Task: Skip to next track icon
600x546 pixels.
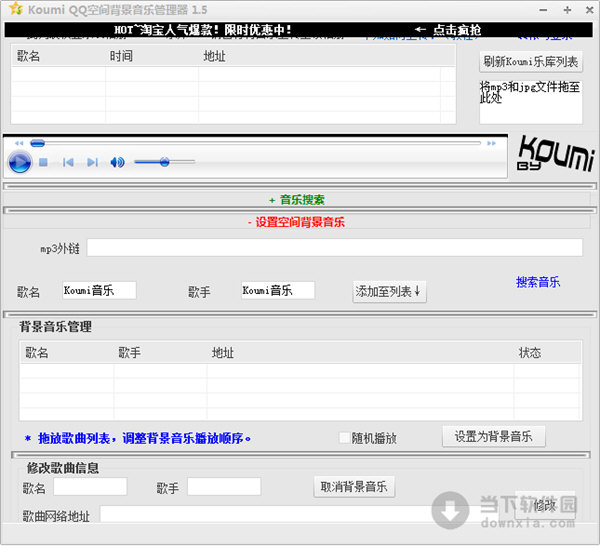Action: (92, 163)
